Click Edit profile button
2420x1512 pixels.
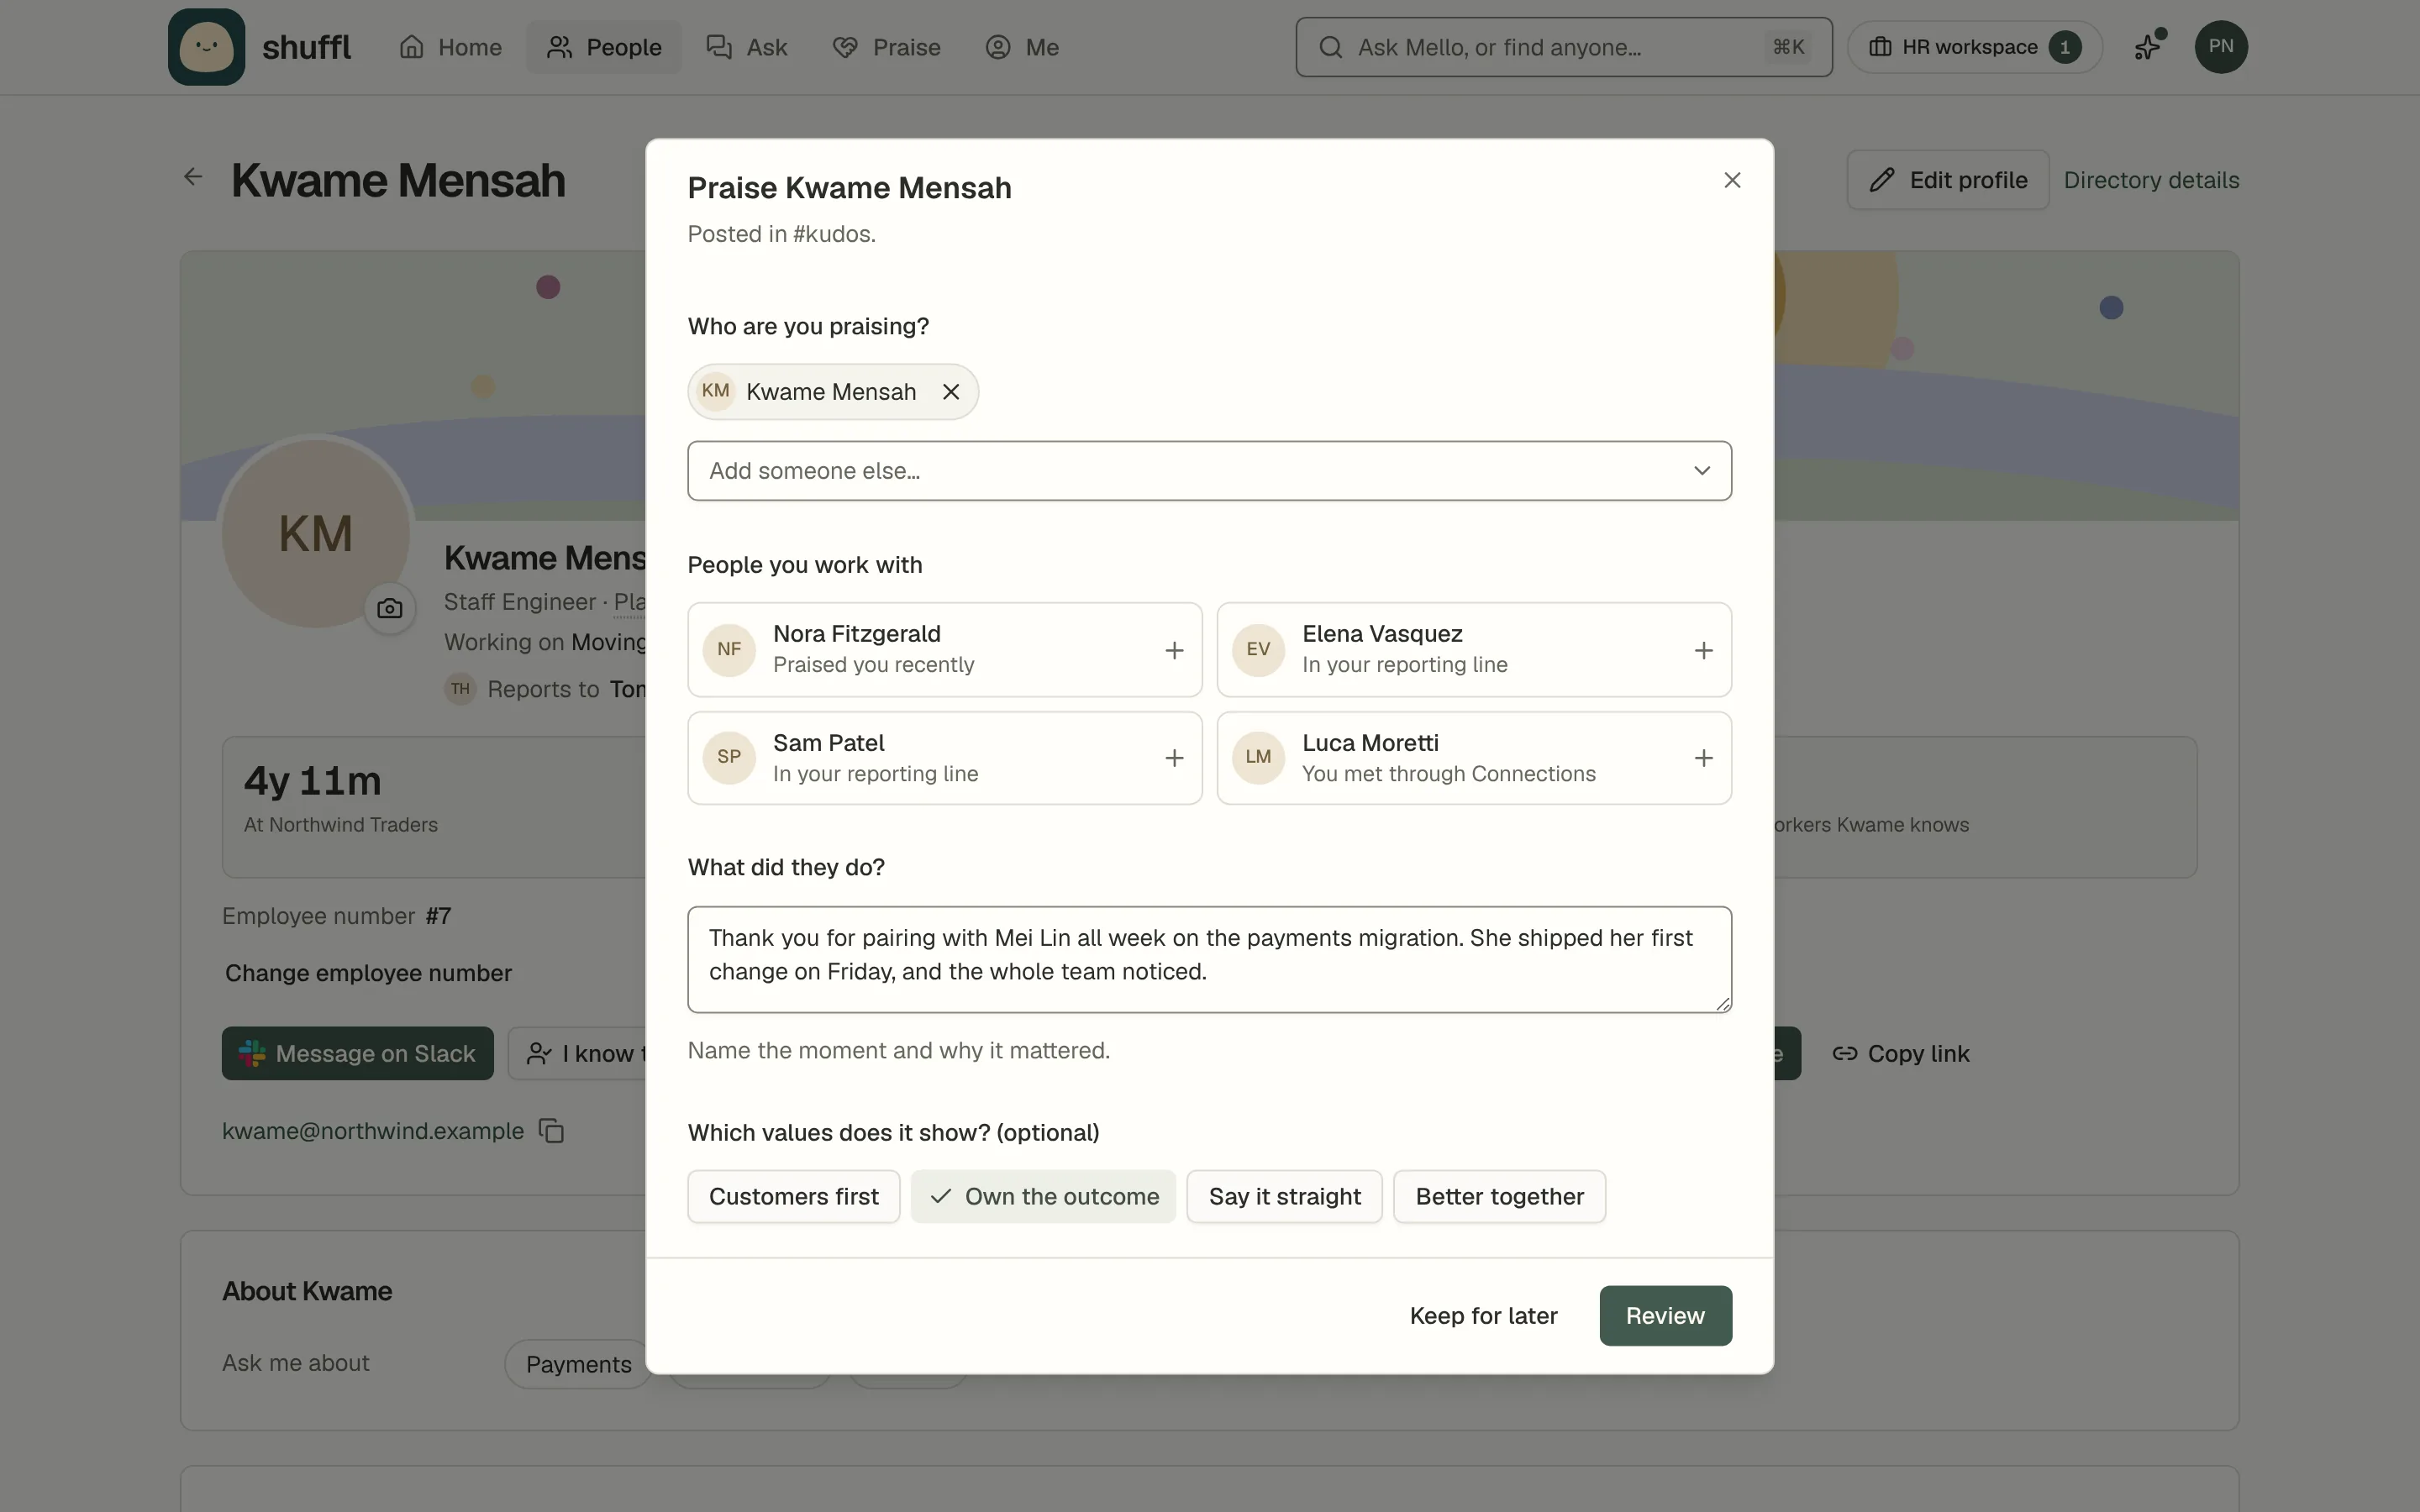[1947, 180]
